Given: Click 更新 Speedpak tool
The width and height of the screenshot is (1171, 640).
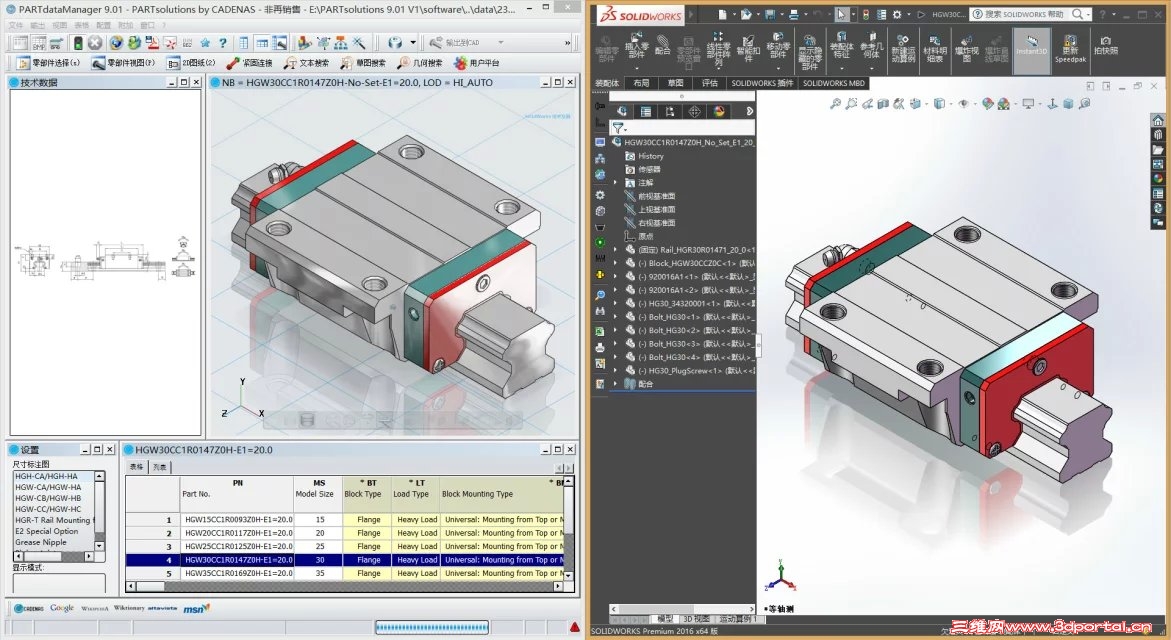Looking at the screenshot, I should (x=1070, y=48).
